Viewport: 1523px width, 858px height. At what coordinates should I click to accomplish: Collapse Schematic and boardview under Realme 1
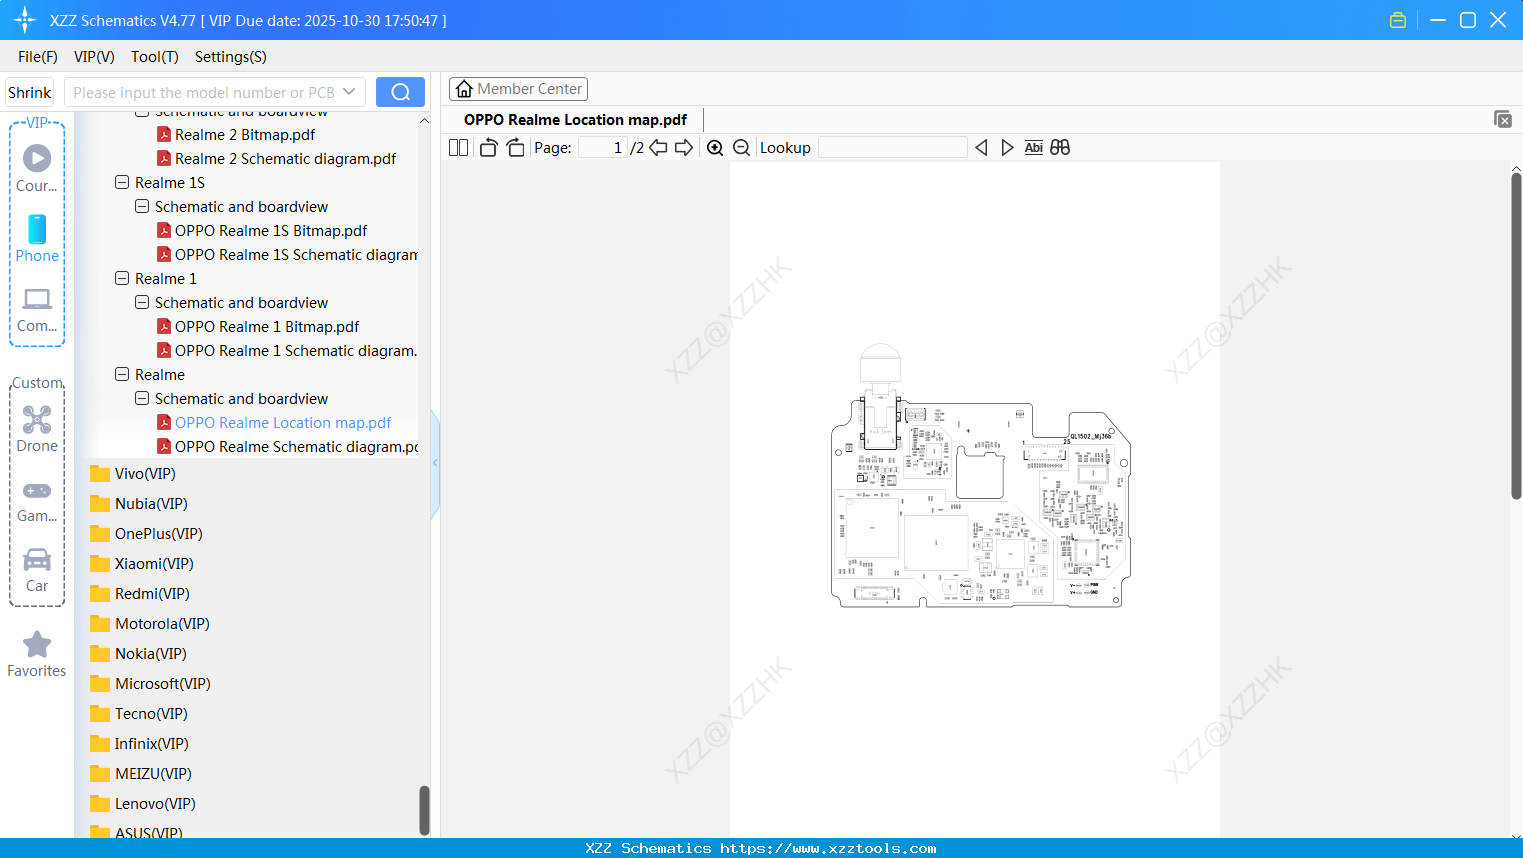pyautogui.click(x=142, y=303)
